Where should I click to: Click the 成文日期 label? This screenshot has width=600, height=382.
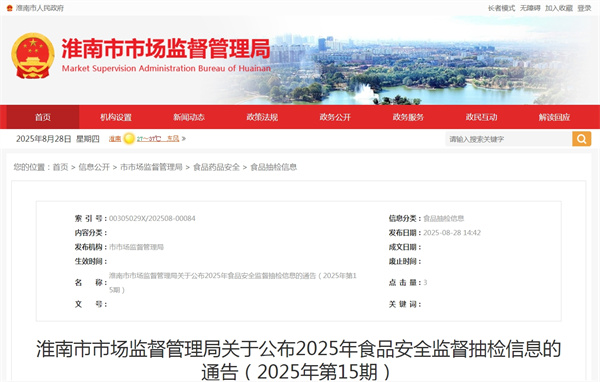pyautogui.click(x=405, y=247)
